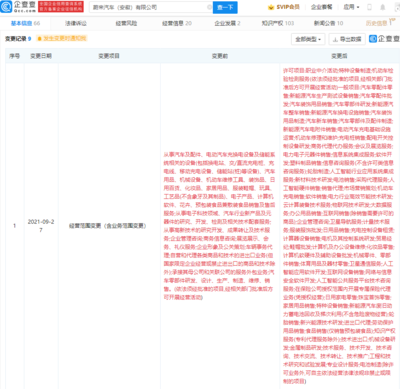Click the 发生变更时通知我 alert tag
400x389 pixels.
coord(62,39)
